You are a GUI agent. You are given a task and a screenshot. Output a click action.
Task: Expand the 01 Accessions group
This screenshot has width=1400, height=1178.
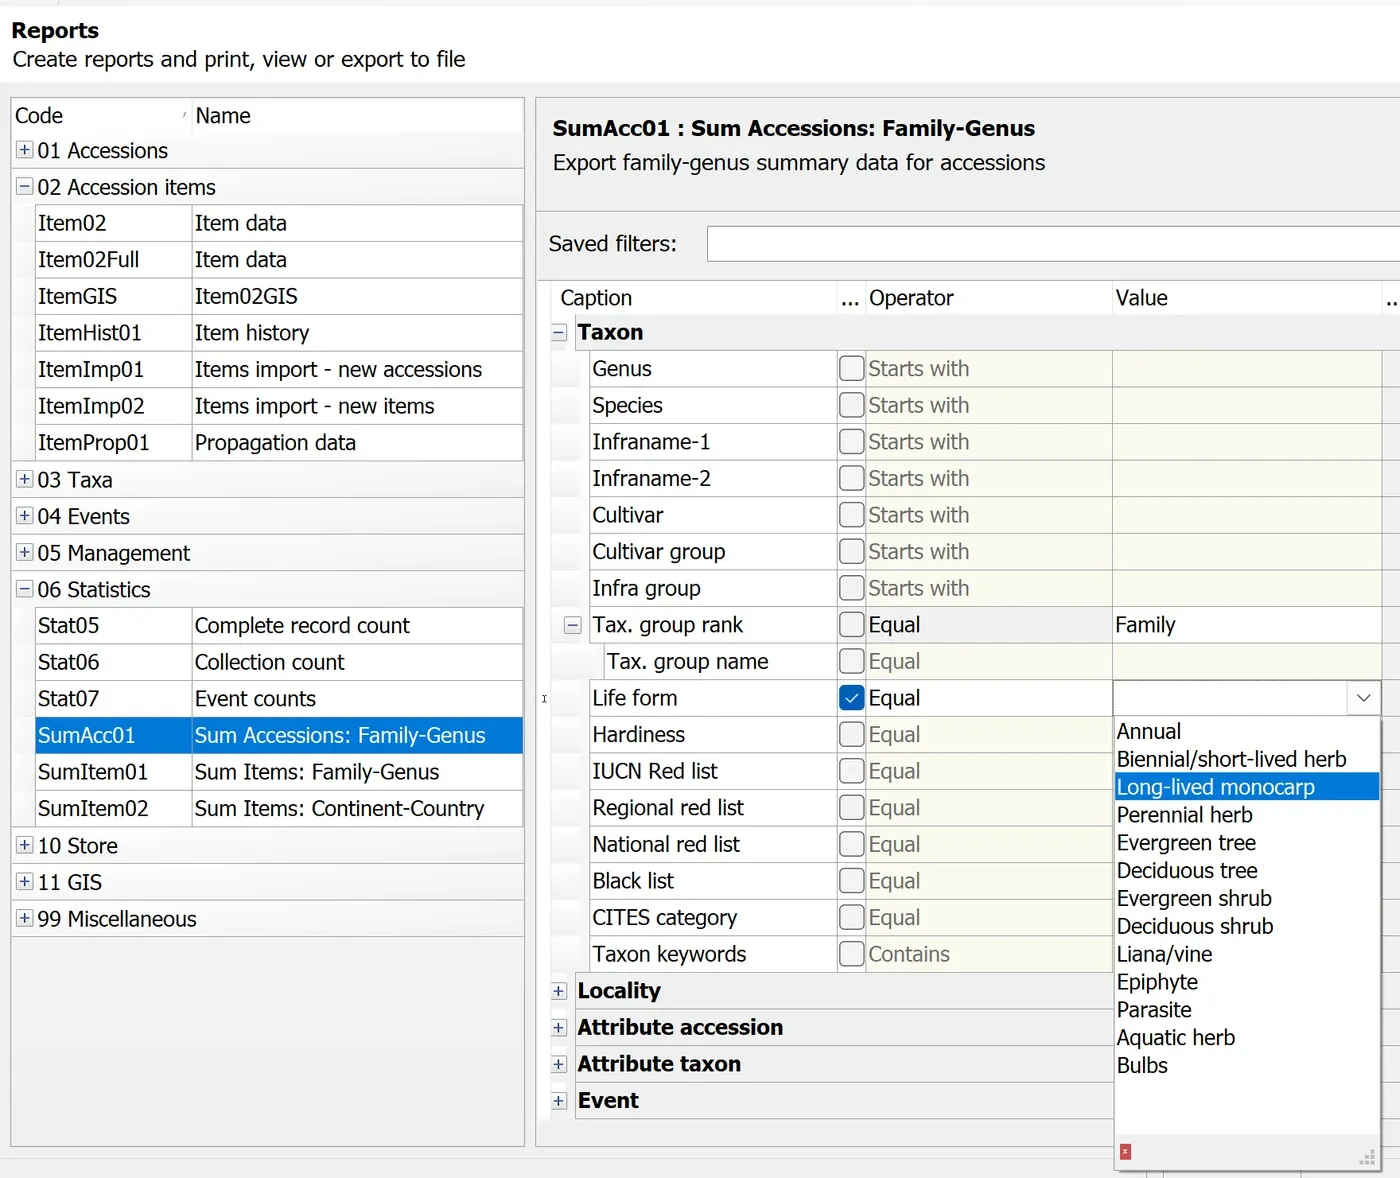[x=25, y=150]
